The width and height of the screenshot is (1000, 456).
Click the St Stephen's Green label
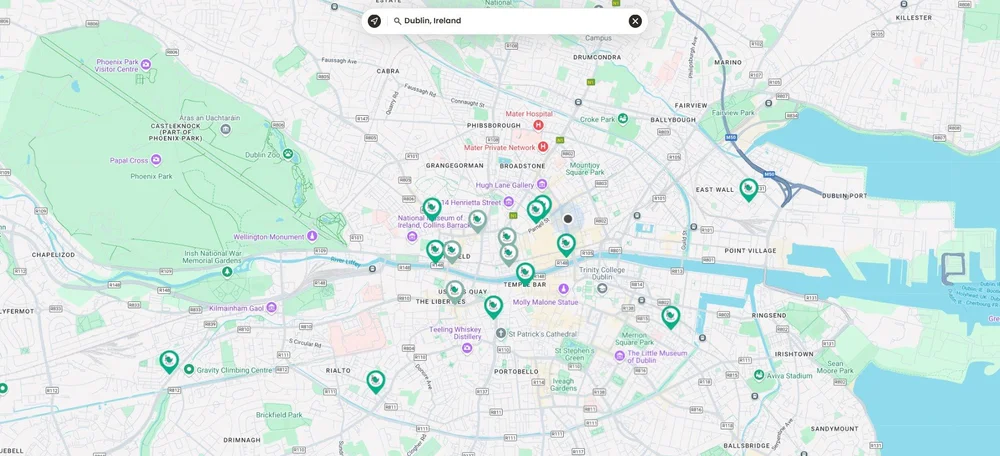[575, 354]
